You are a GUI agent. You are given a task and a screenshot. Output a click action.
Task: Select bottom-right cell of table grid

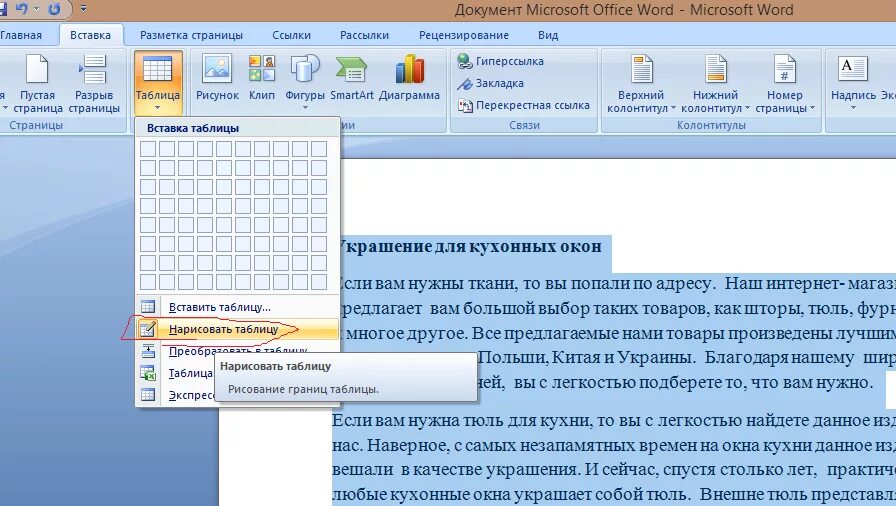(319, 282)
